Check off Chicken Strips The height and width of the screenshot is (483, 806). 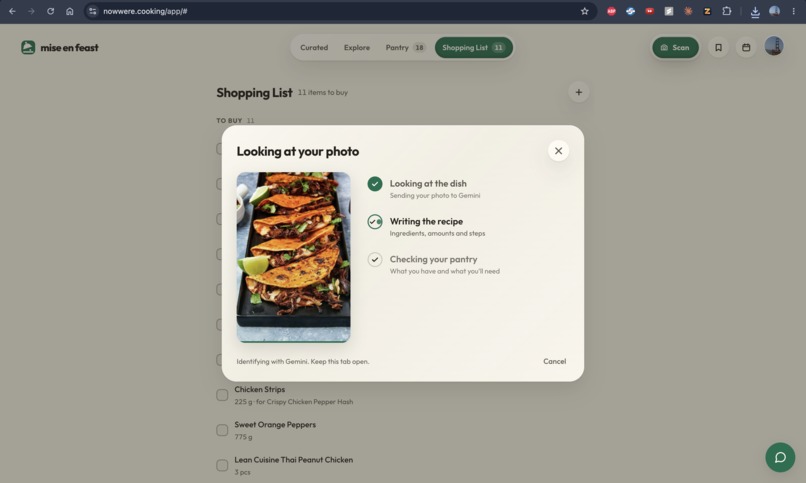point(222,395)
